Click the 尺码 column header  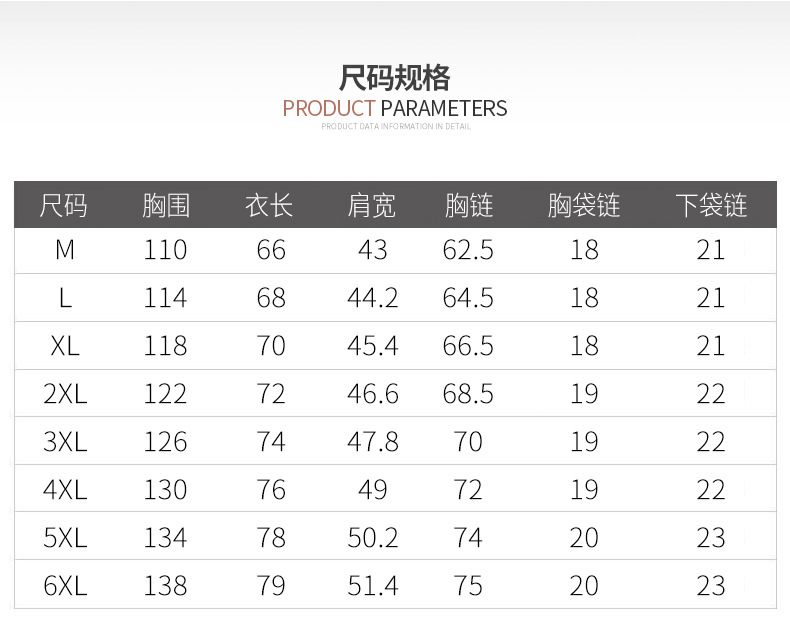[x=64, y=206]
